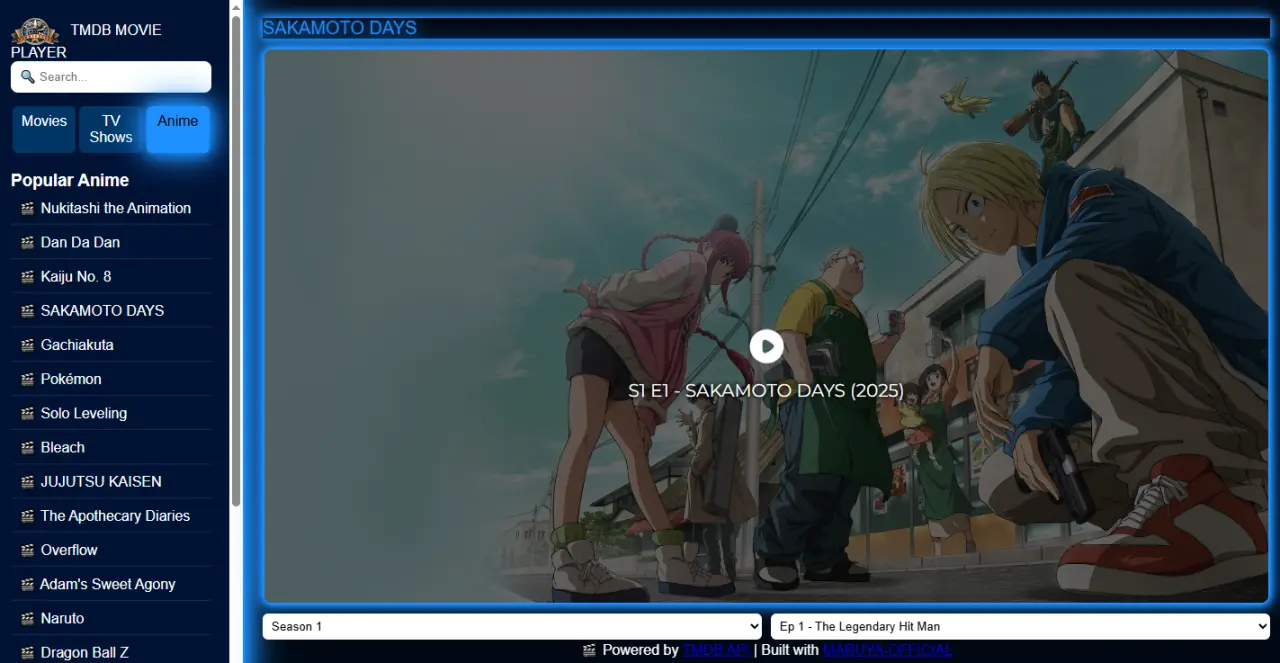Click the Popular Anime heading
The image size is (1280, 663).
70,180
